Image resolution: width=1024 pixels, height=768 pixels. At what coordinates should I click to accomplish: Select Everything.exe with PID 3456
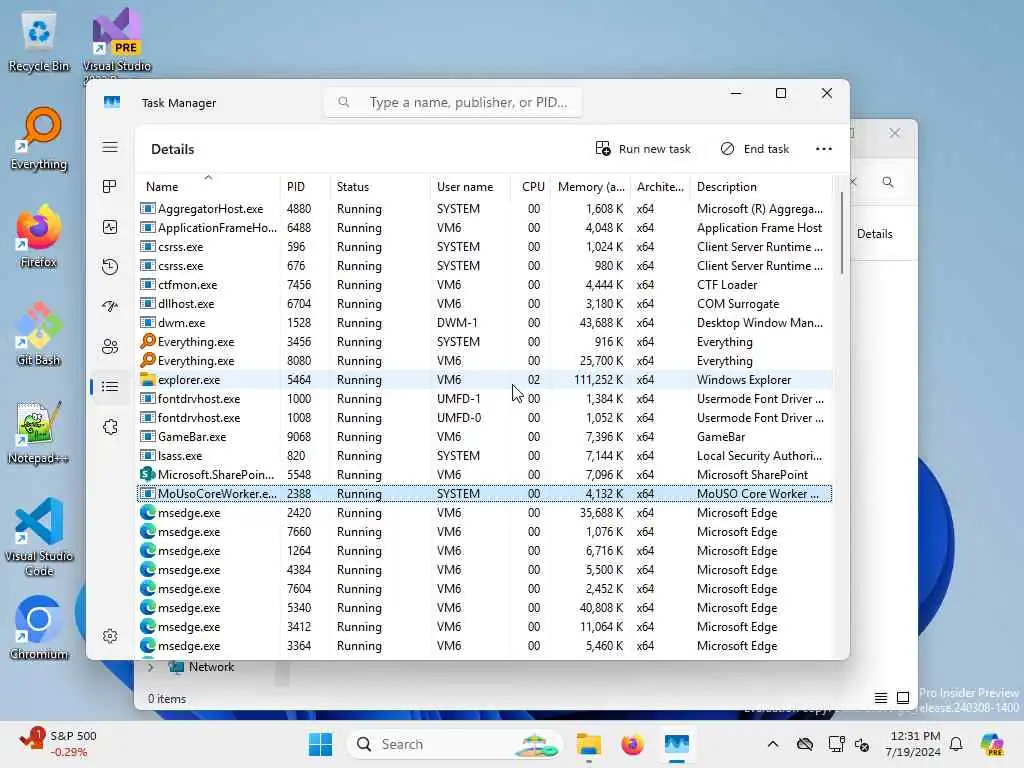click(x=485, y=342)
